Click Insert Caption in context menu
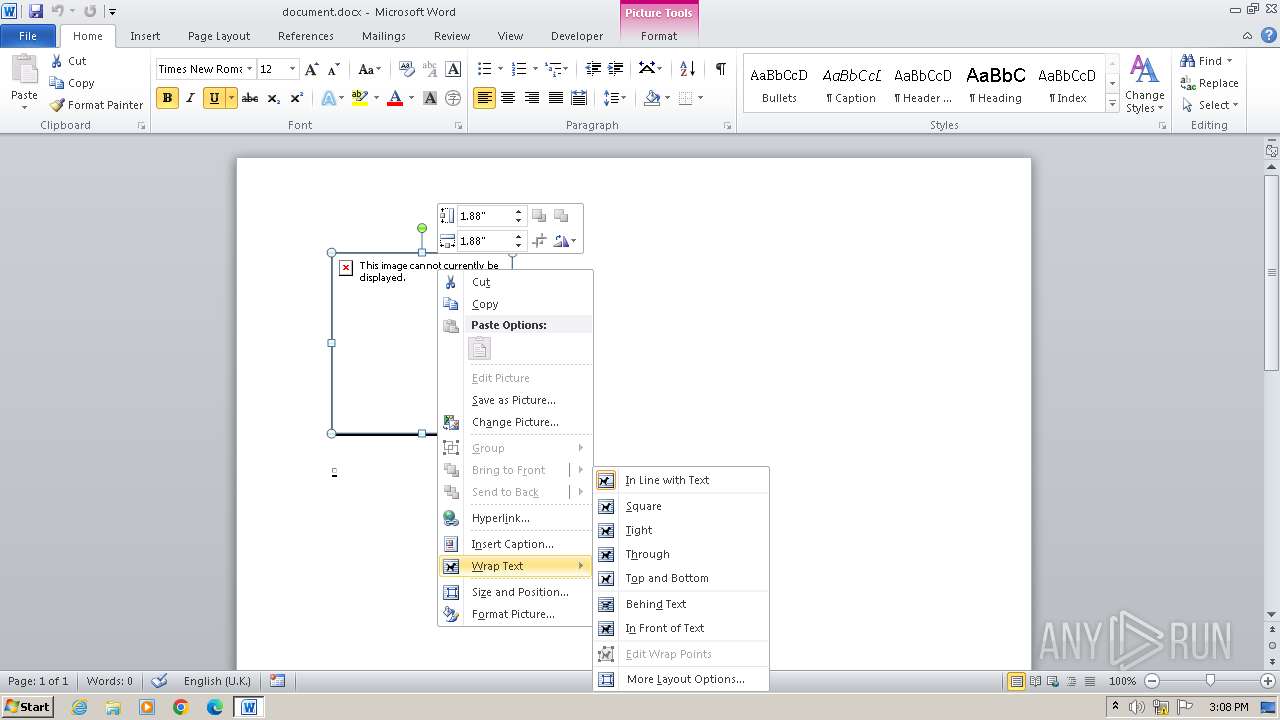 coord(516,544)
